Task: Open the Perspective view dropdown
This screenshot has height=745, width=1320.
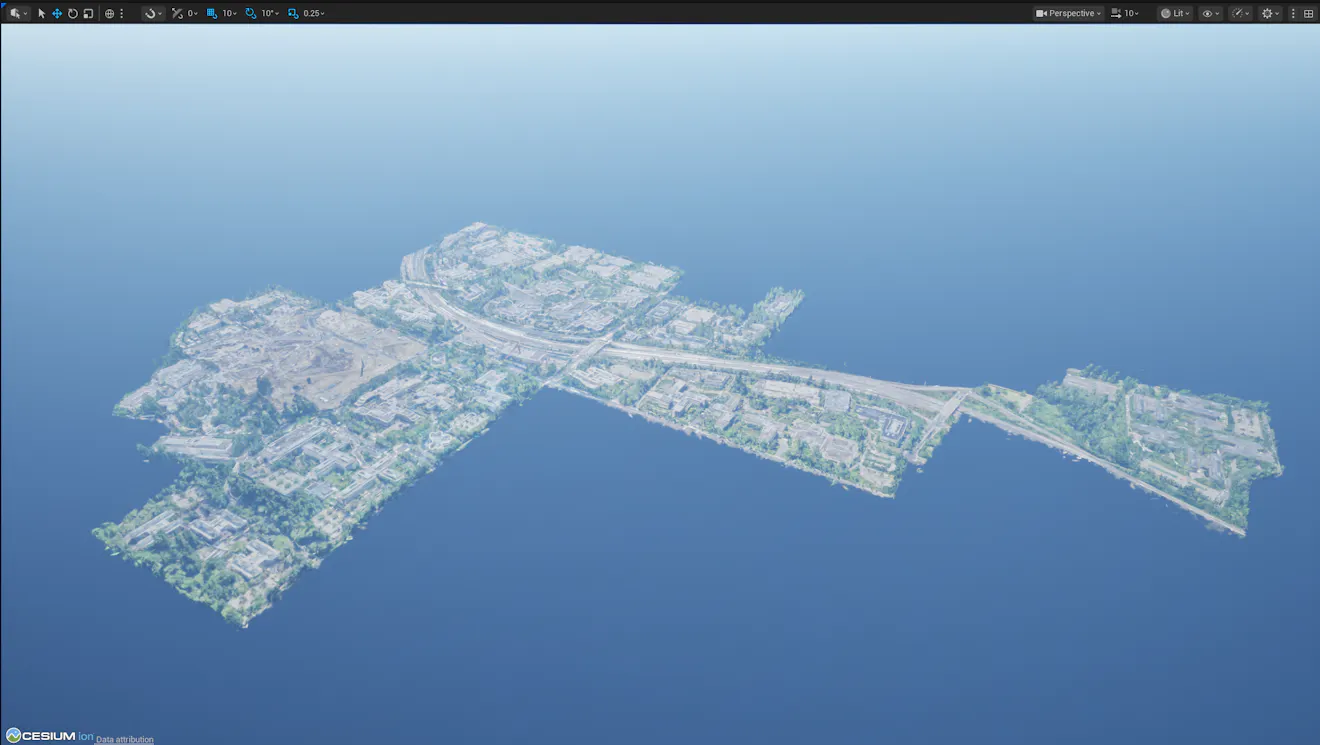Action: tap(1068, 13)
